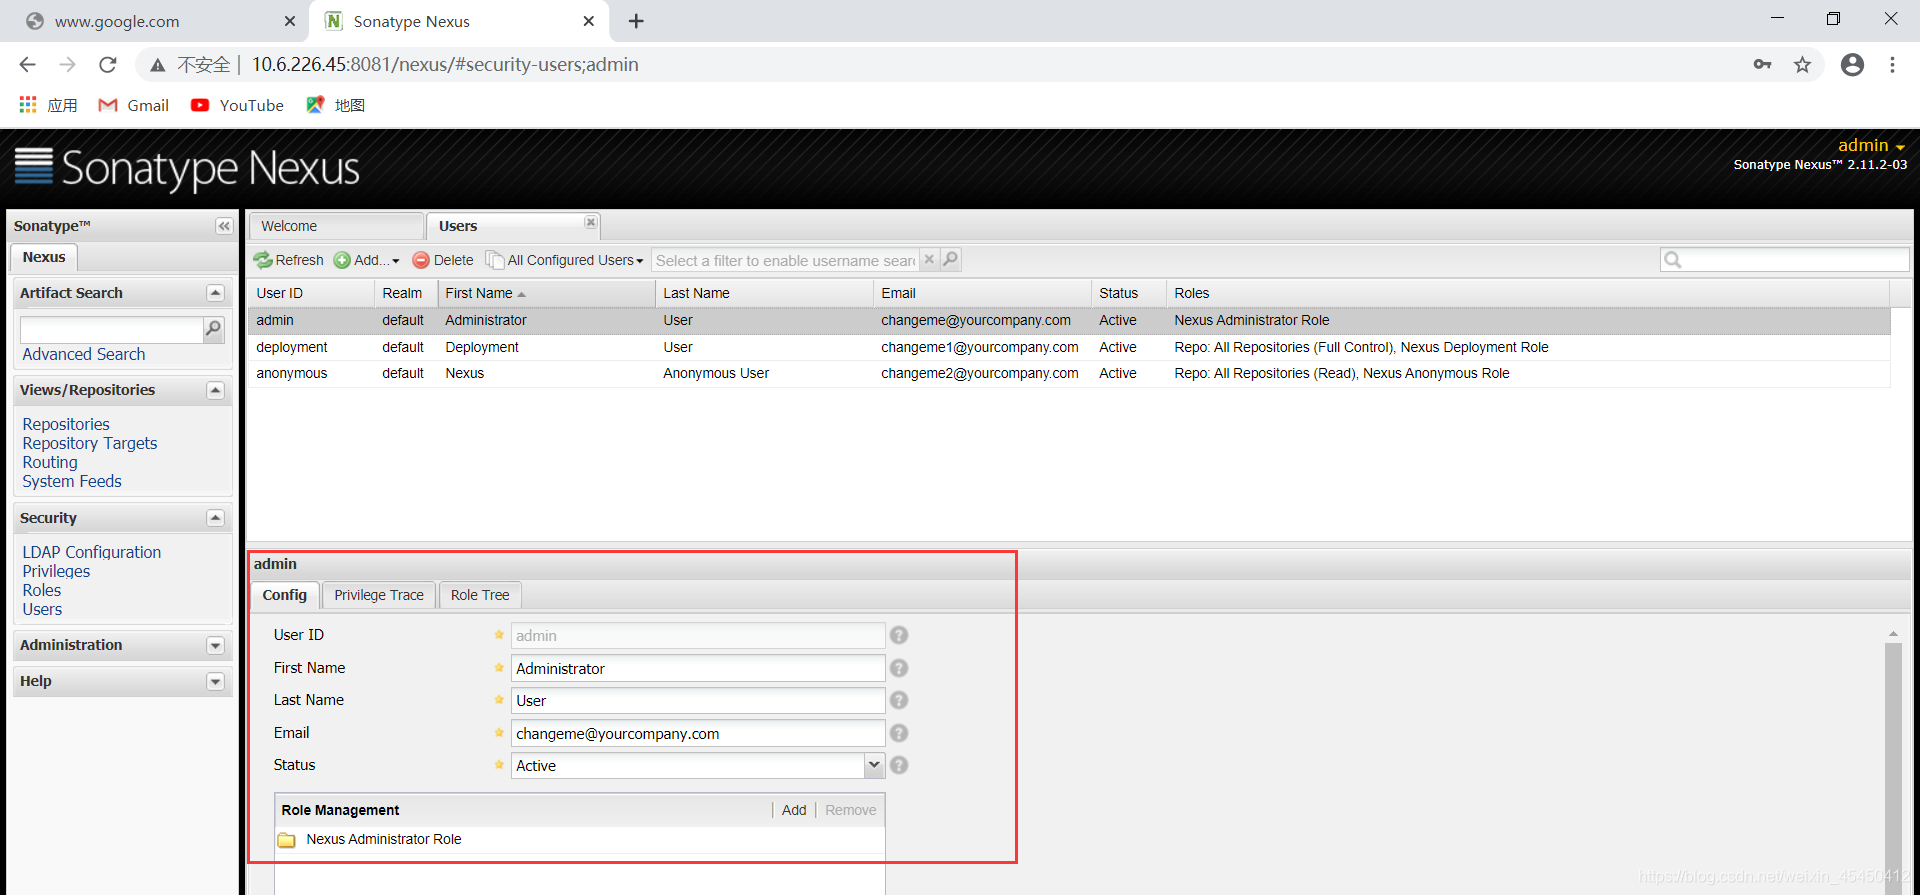Click the First Name field
Image resolution: width=1920 pixels, height=895 pixels.
coord(698,668)
